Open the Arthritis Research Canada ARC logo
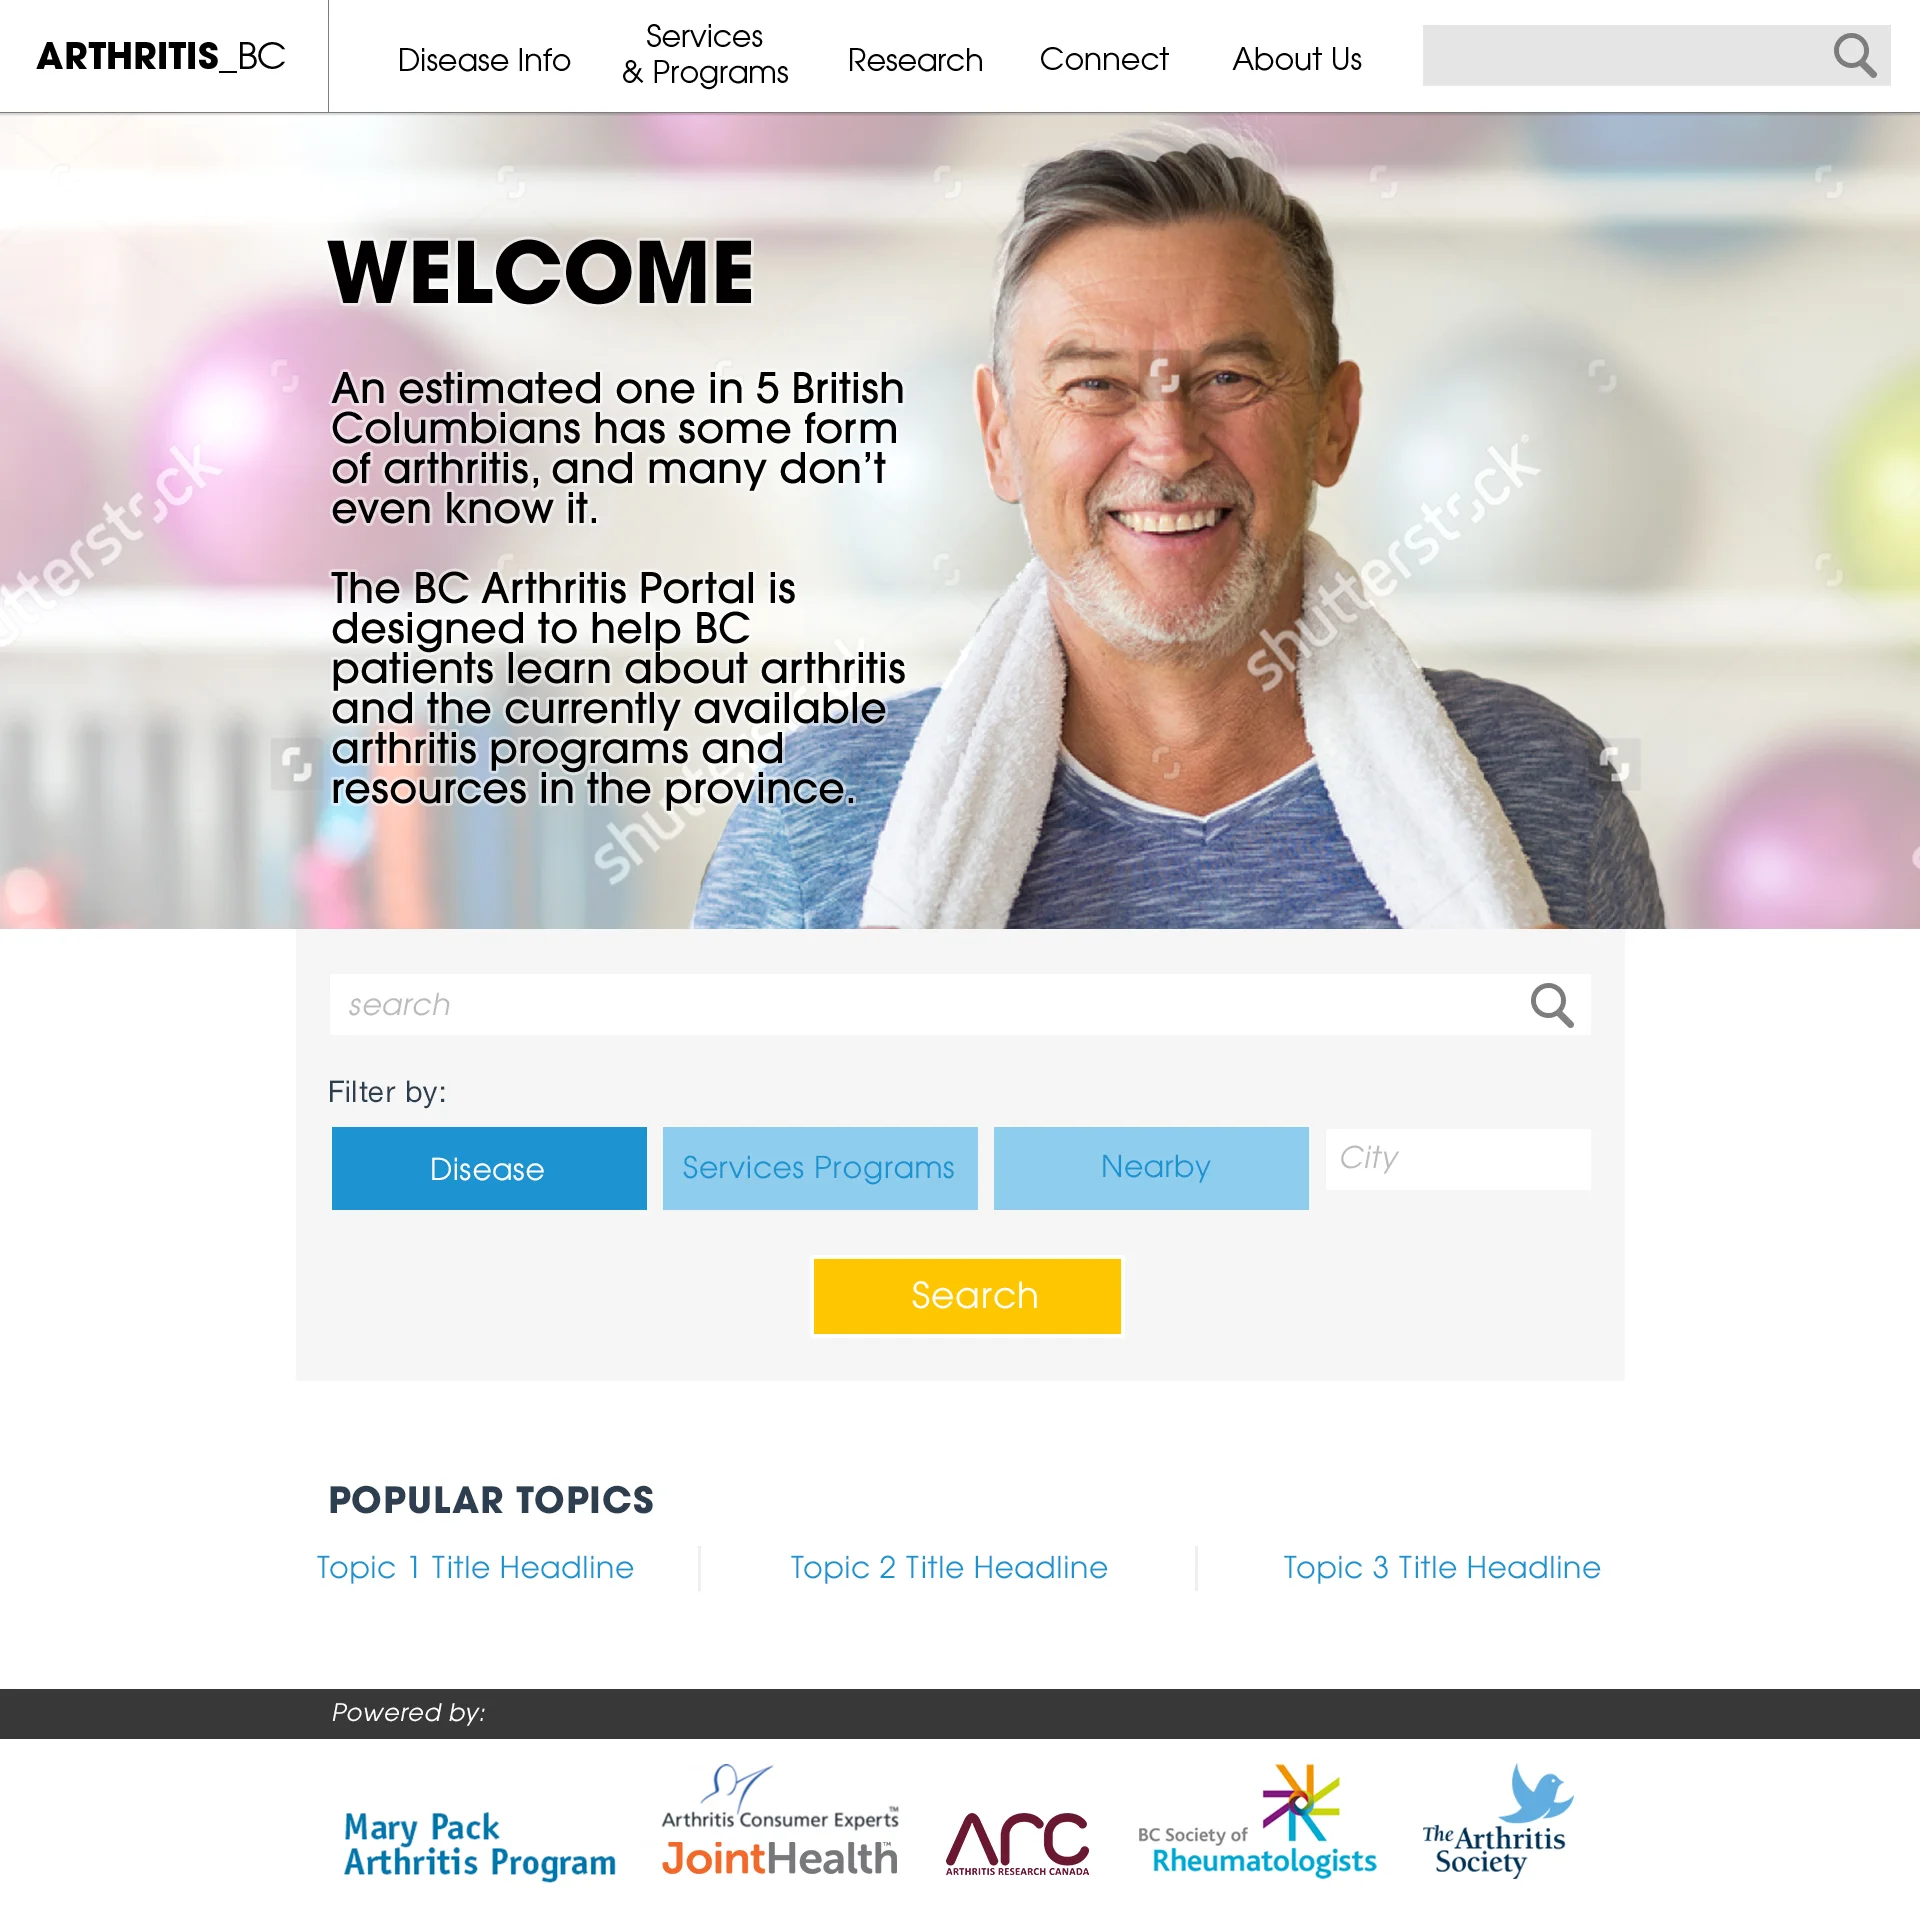The height and width of the screenshot is (1929, 1920). 1017,1843
